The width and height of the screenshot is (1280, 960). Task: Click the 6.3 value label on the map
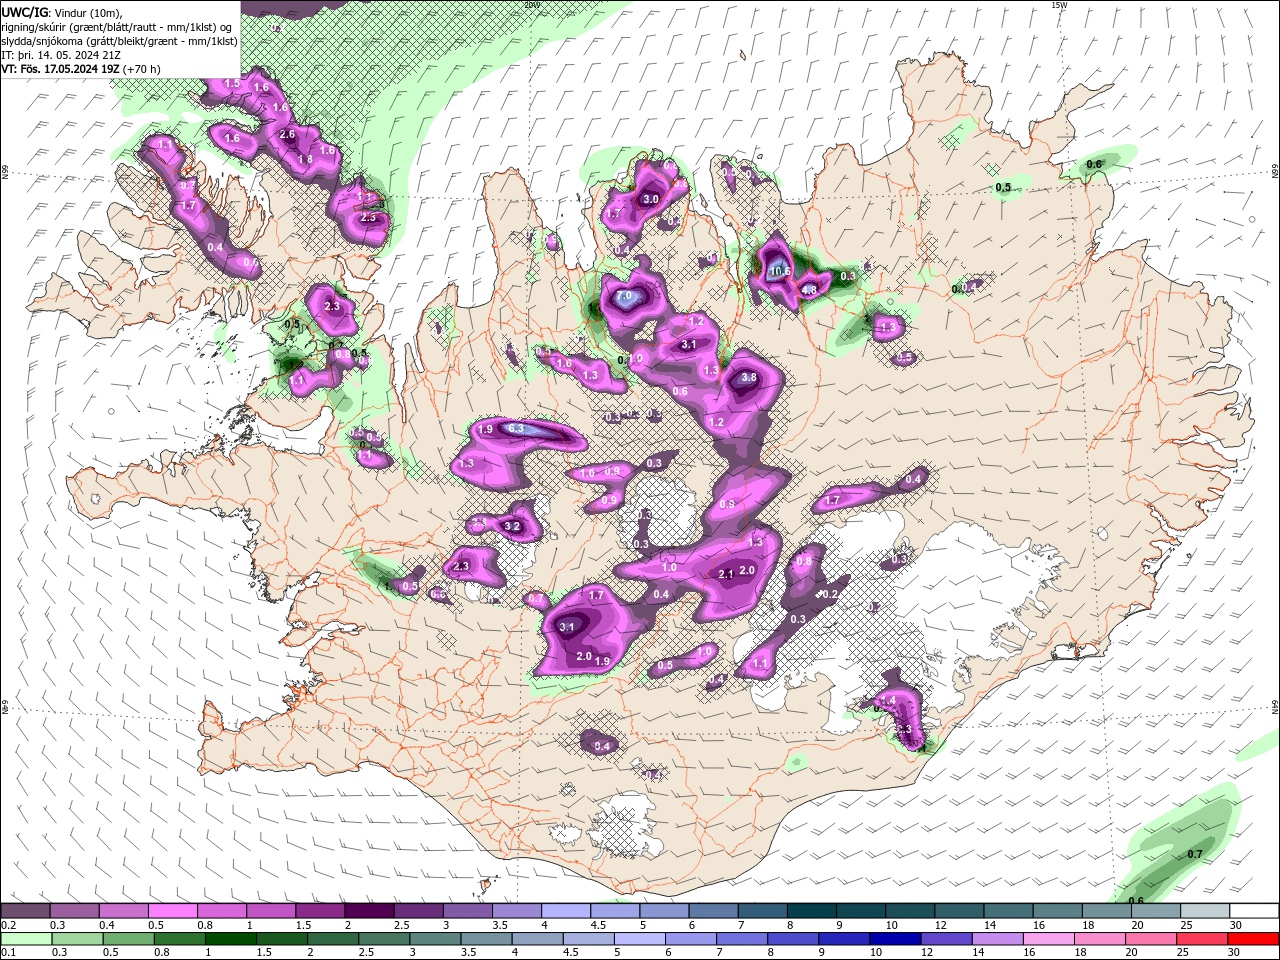(x=517, y=429)
